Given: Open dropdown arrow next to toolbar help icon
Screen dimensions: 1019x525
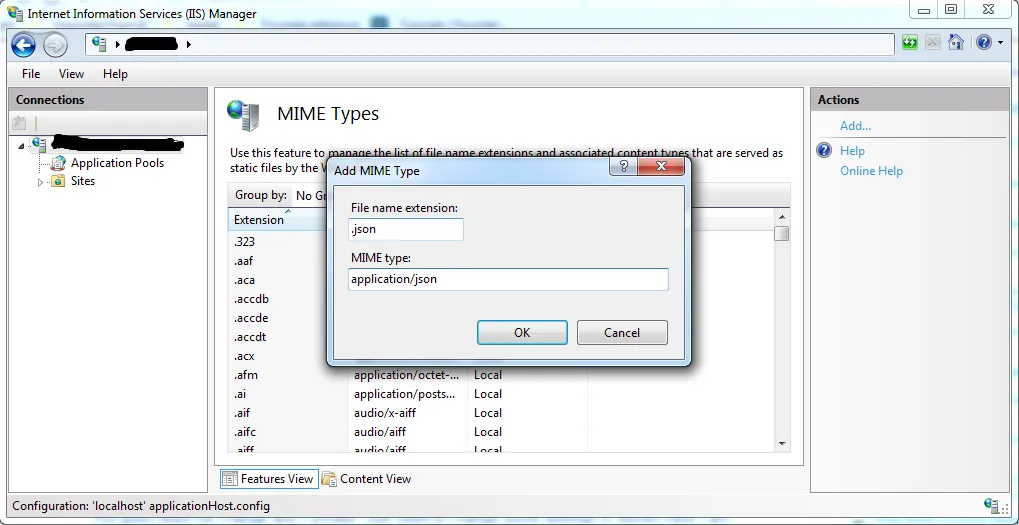Looking at the screenshot, I should 1000,44.
